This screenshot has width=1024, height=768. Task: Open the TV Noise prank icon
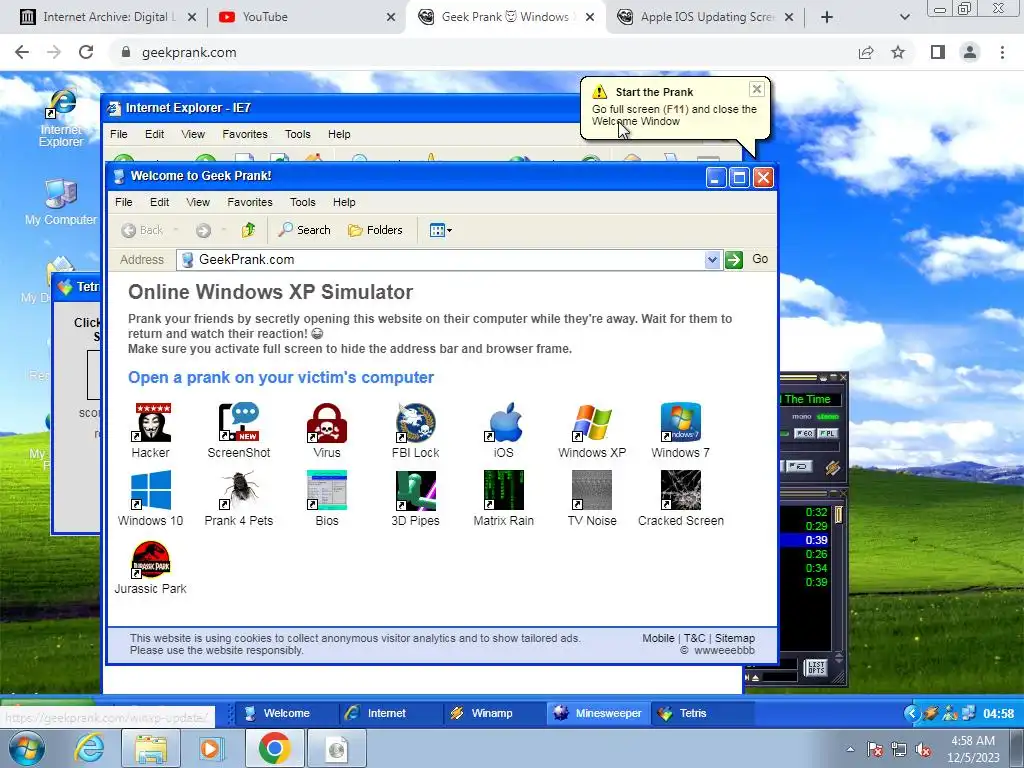(592, 498)
